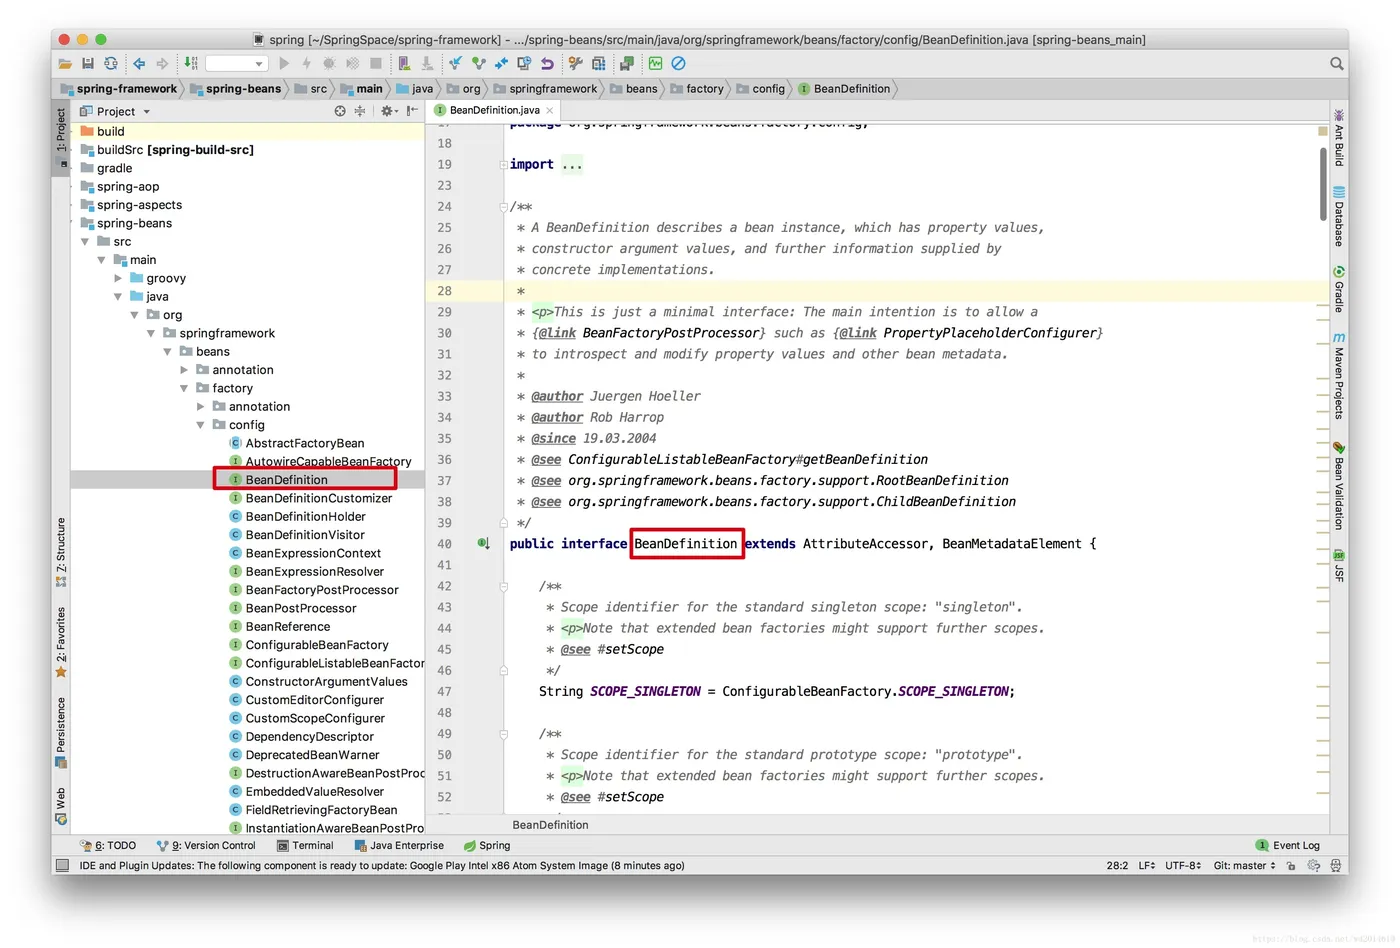This screenshot has height=948, width=1400.
Task: Click the Commit changes VCS icon
Action: pyautogui.click(x=478, y=63)
